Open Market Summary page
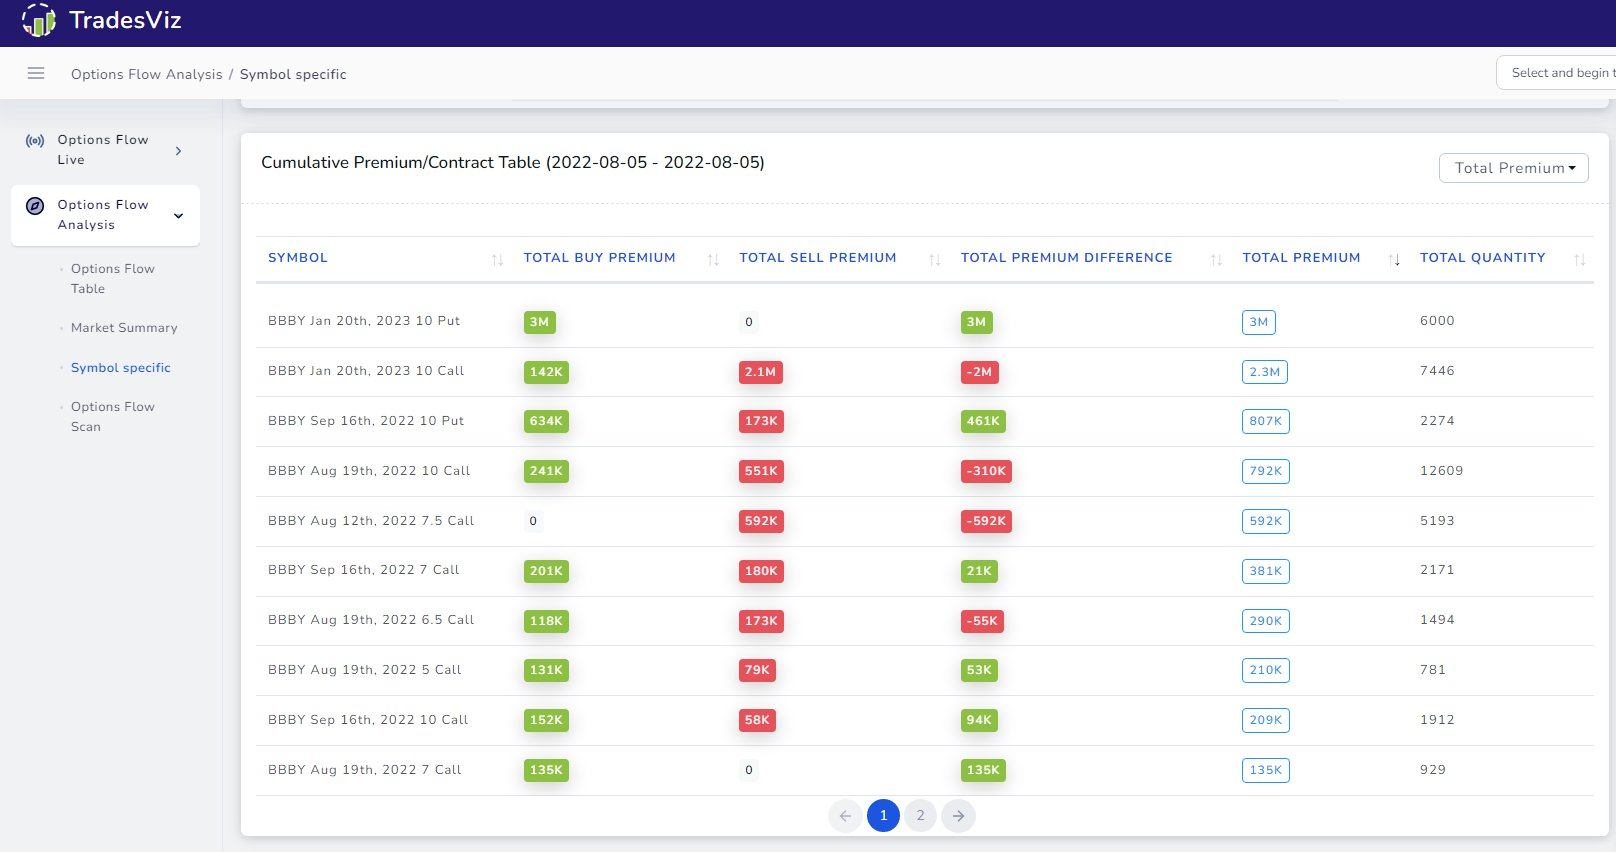The image size is (1616, 852). 124,328
